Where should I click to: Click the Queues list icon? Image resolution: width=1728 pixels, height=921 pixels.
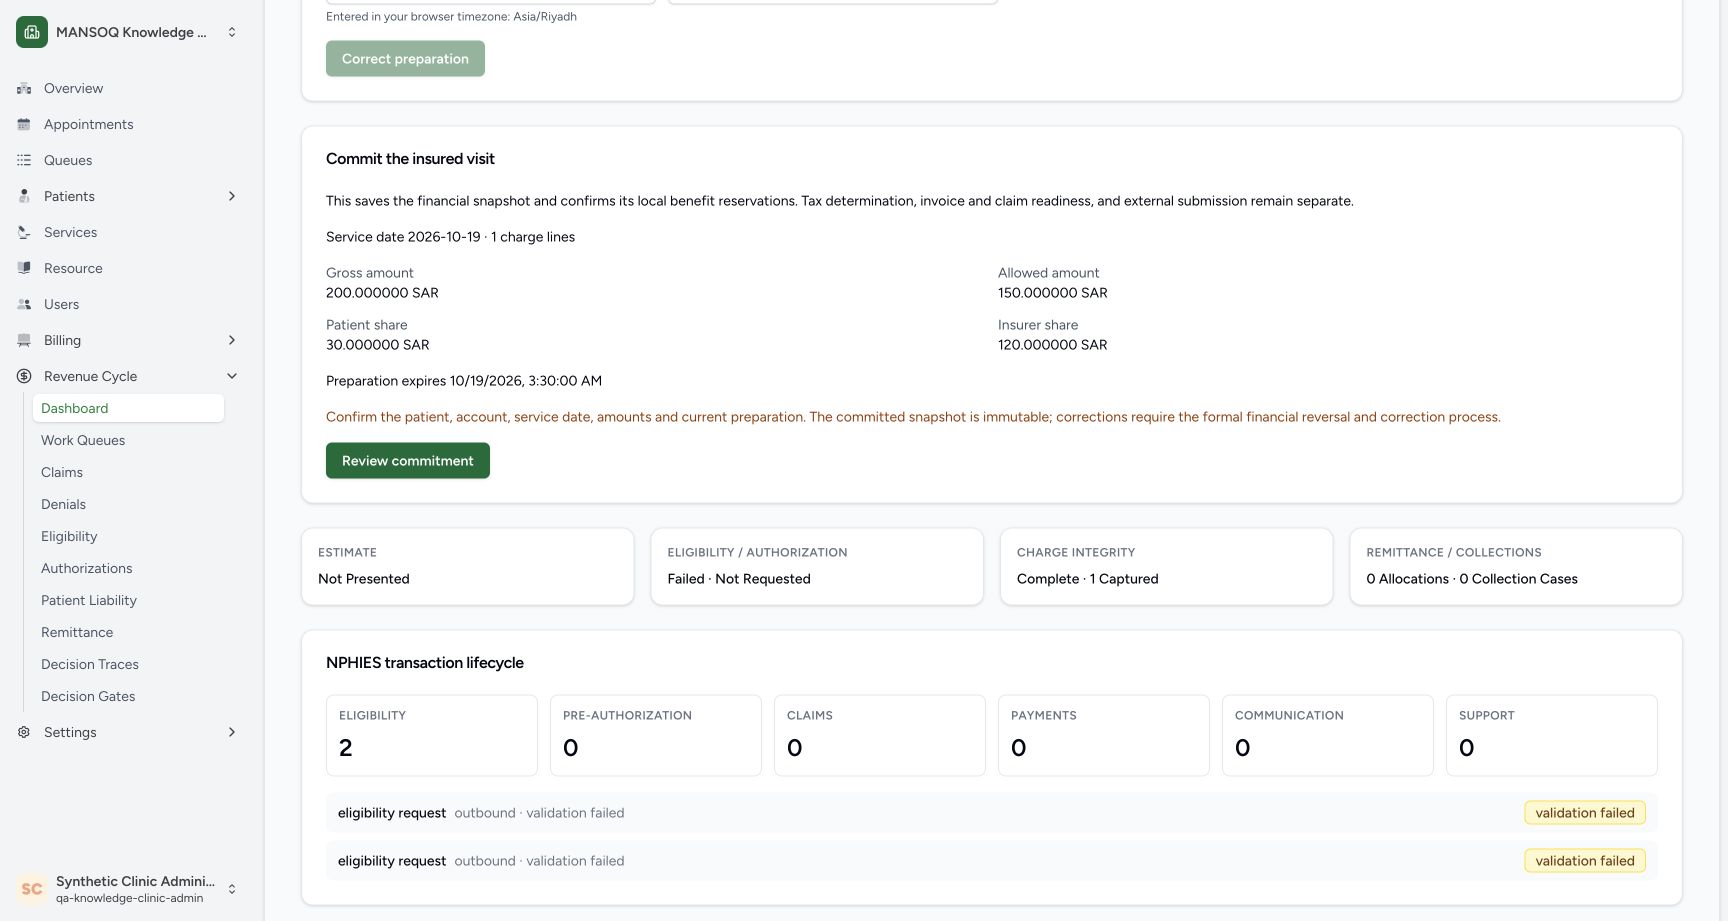coord(24,160)
